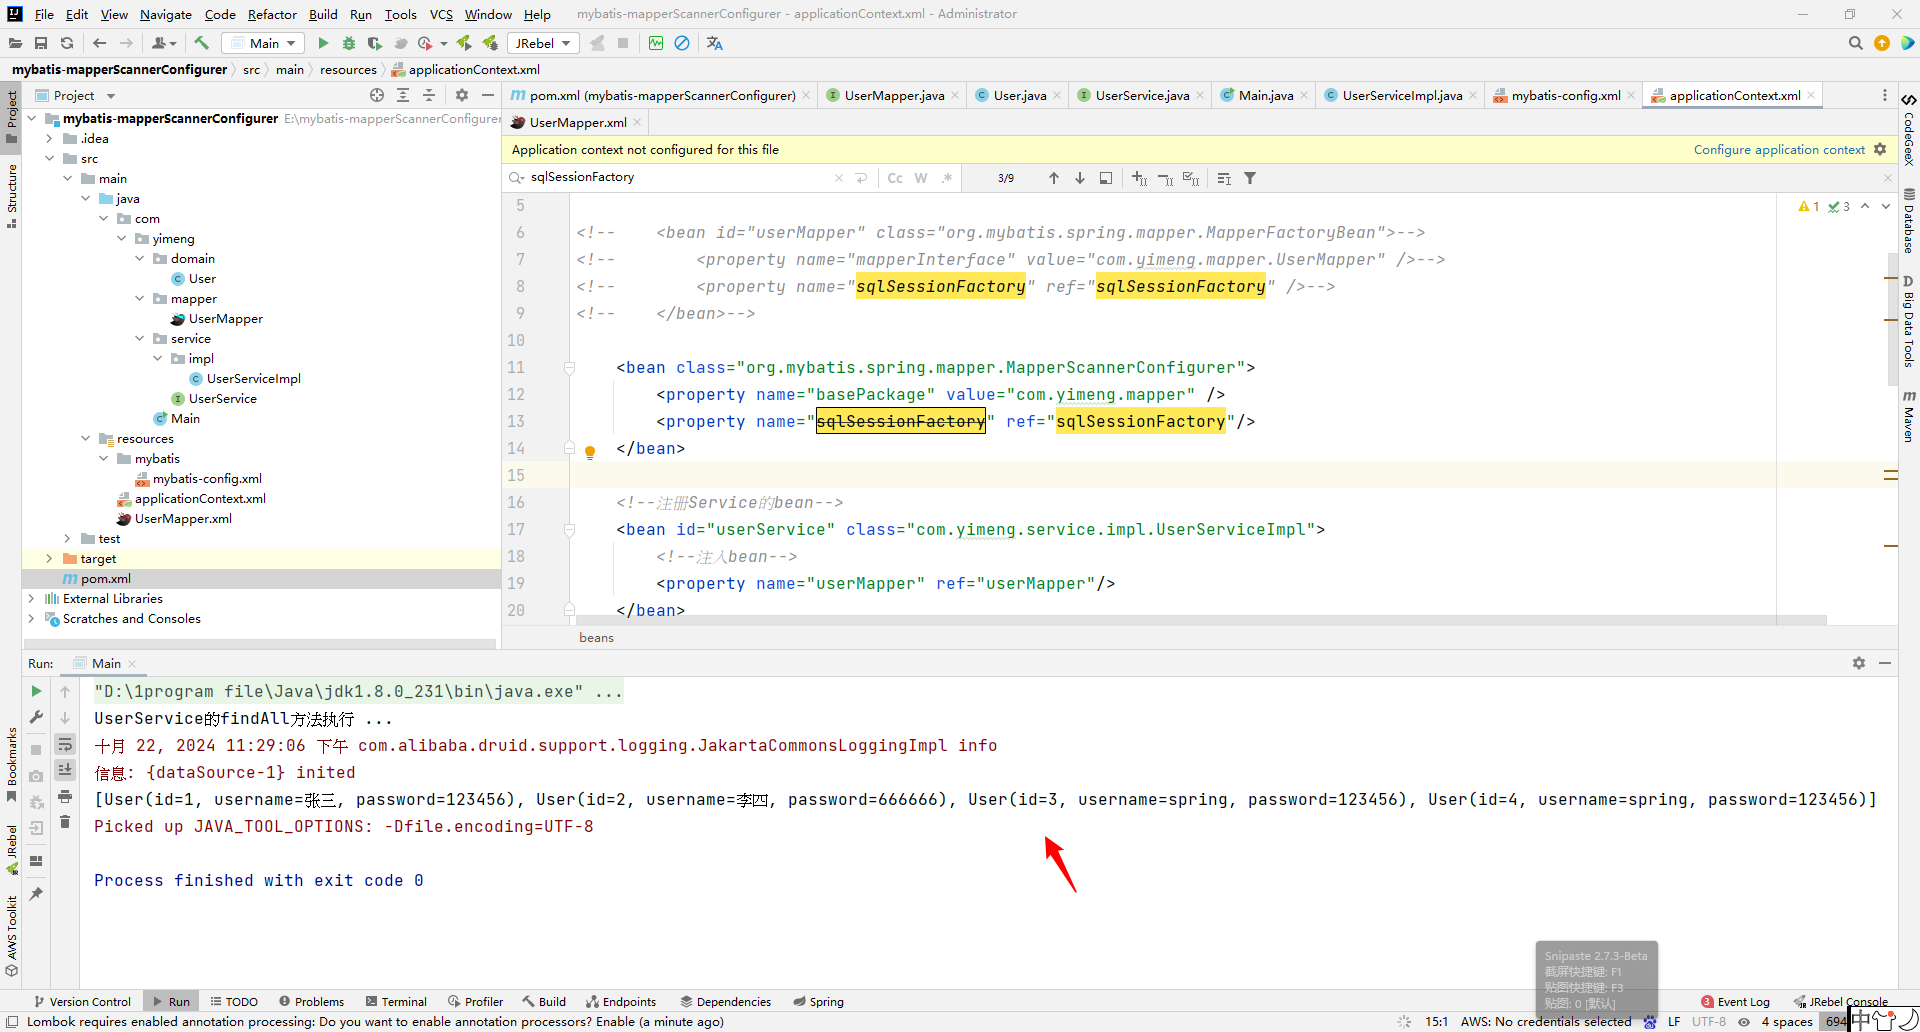Switch to the Main.java editor tab

click(1265, 95)
